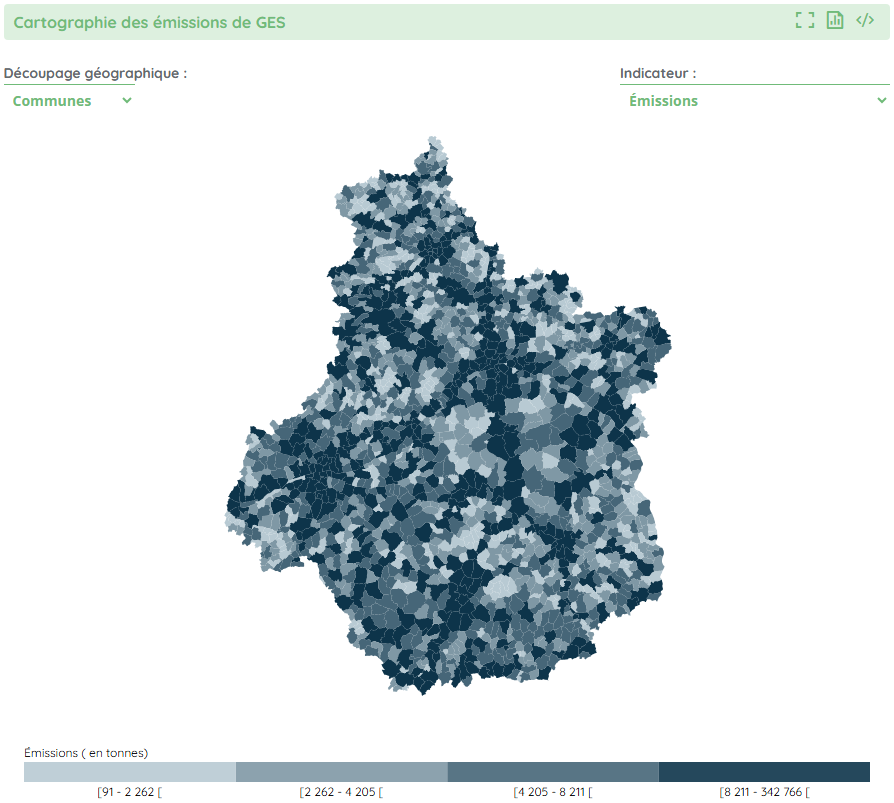The width and height of the screenshot is (894, 803).
Task: Click the legend range 8 211 - 342 766
Action: pos(764,792)
